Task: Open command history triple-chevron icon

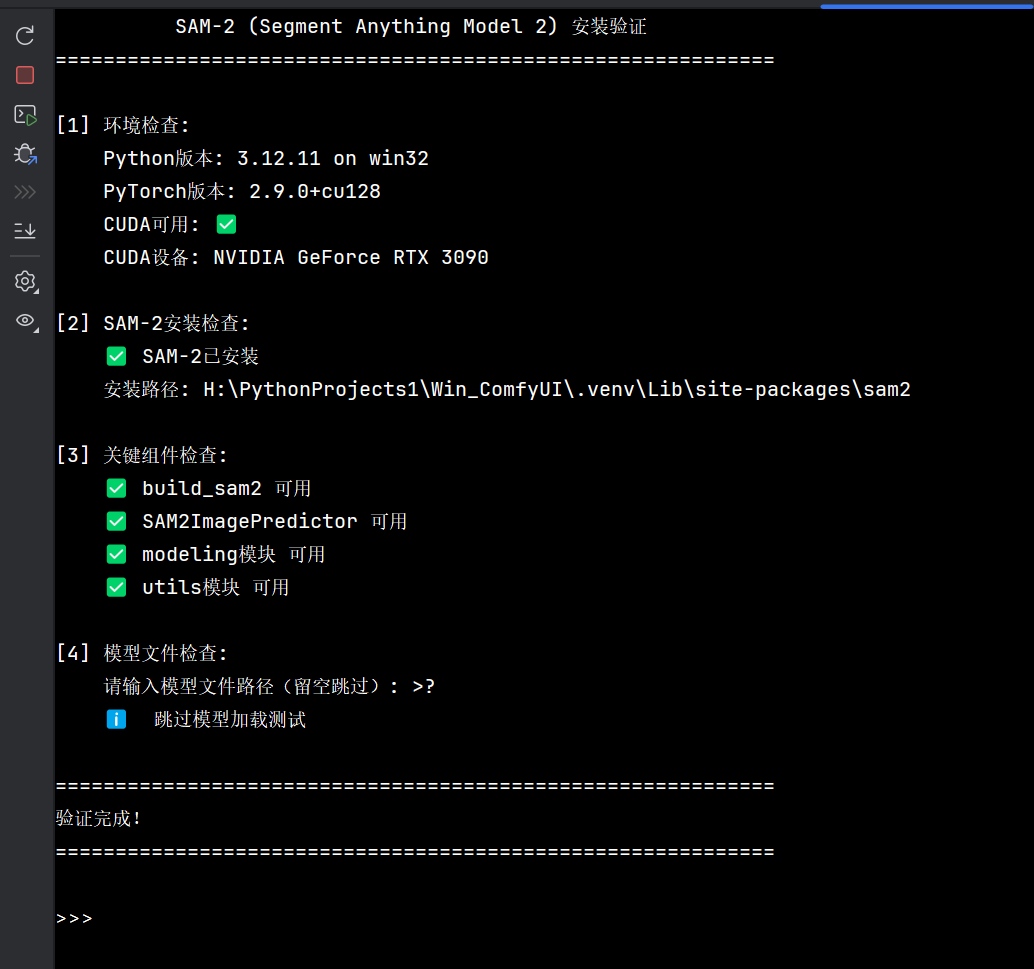Action: [x=25, y=192]
